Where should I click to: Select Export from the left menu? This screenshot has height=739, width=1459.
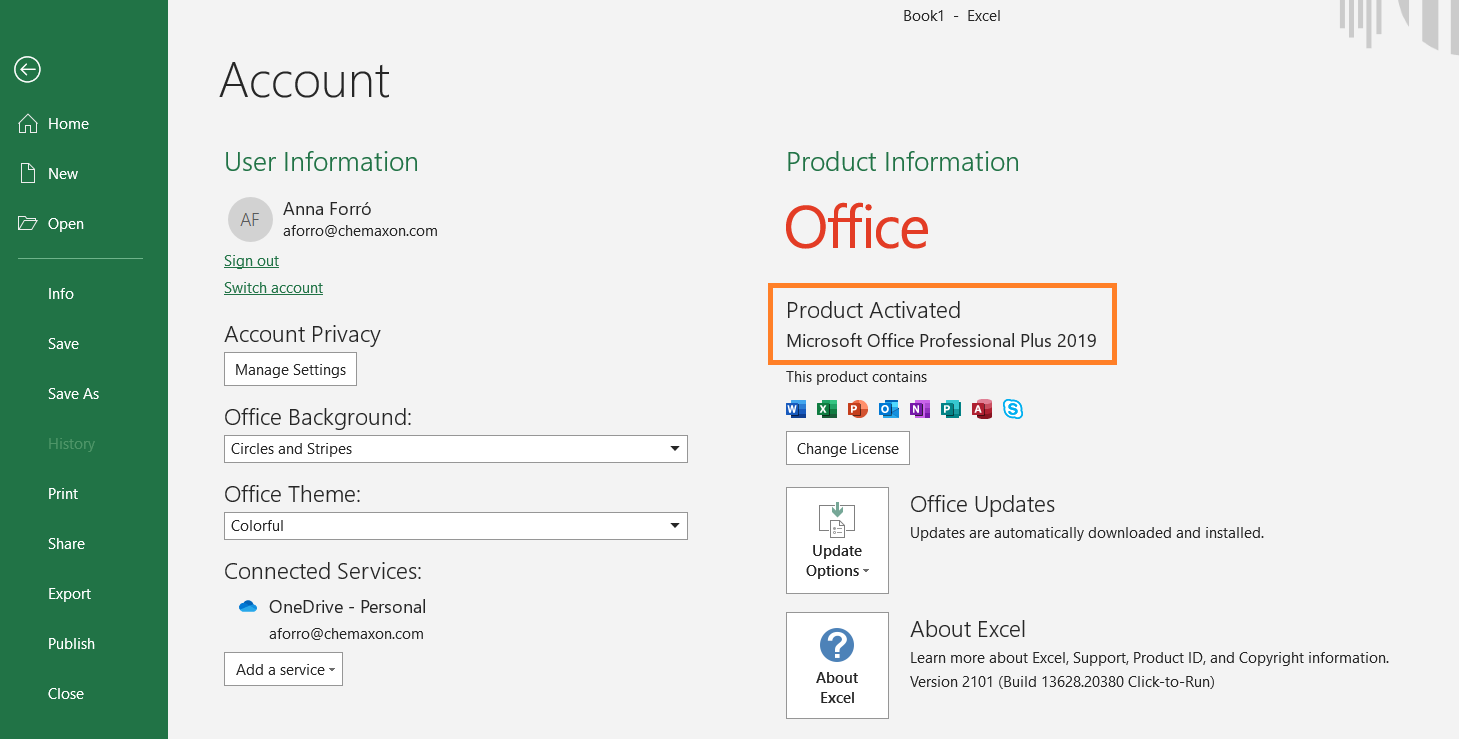tap(69, 594)
